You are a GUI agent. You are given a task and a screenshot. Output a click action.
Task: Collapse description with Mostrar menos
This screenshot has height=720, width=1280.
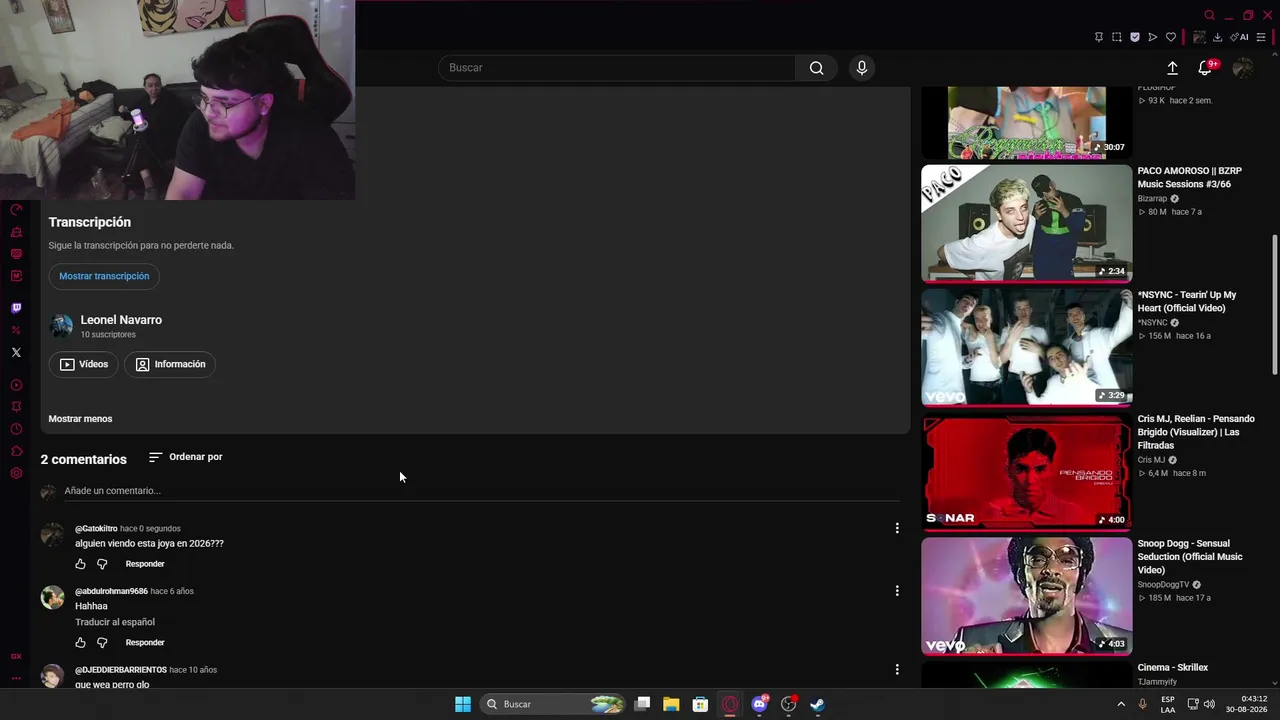click(x=80, y=419)
